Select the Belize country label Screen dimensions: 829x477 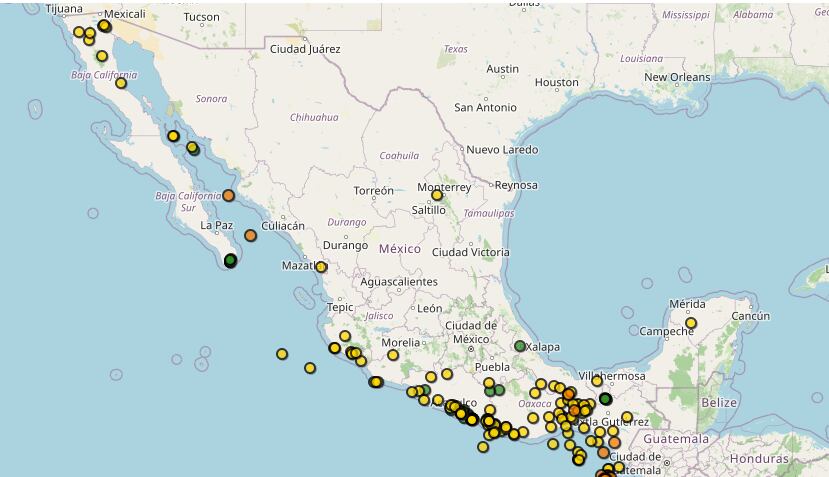pos(719,402)
